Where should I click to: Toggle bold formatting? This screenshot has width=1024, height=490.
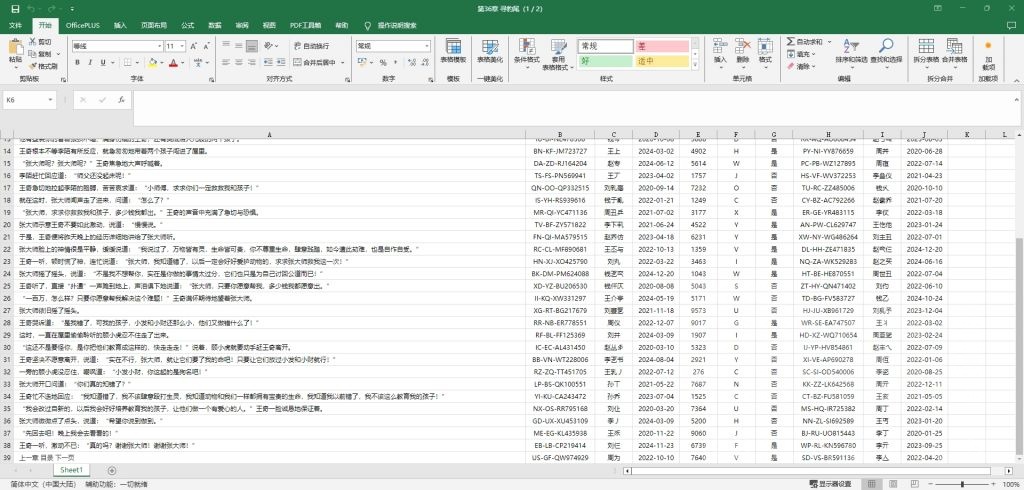tap(77, 61)
